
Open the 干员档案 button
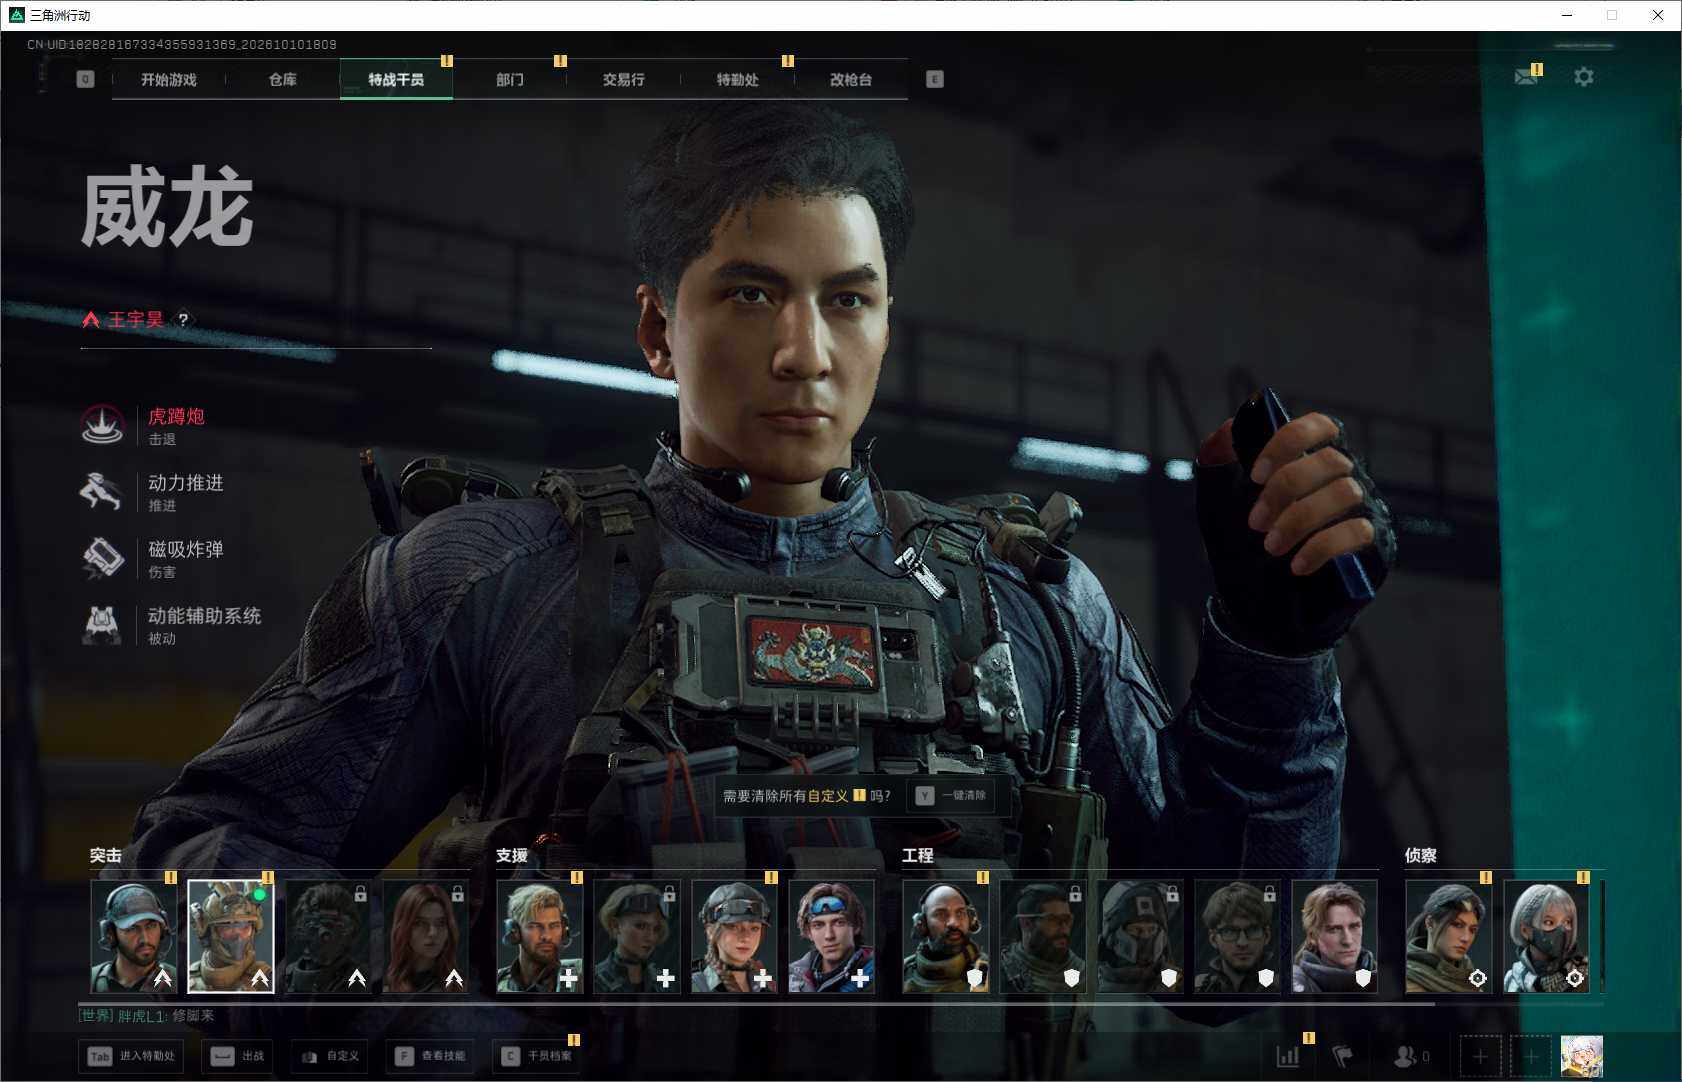(537, 1056)
